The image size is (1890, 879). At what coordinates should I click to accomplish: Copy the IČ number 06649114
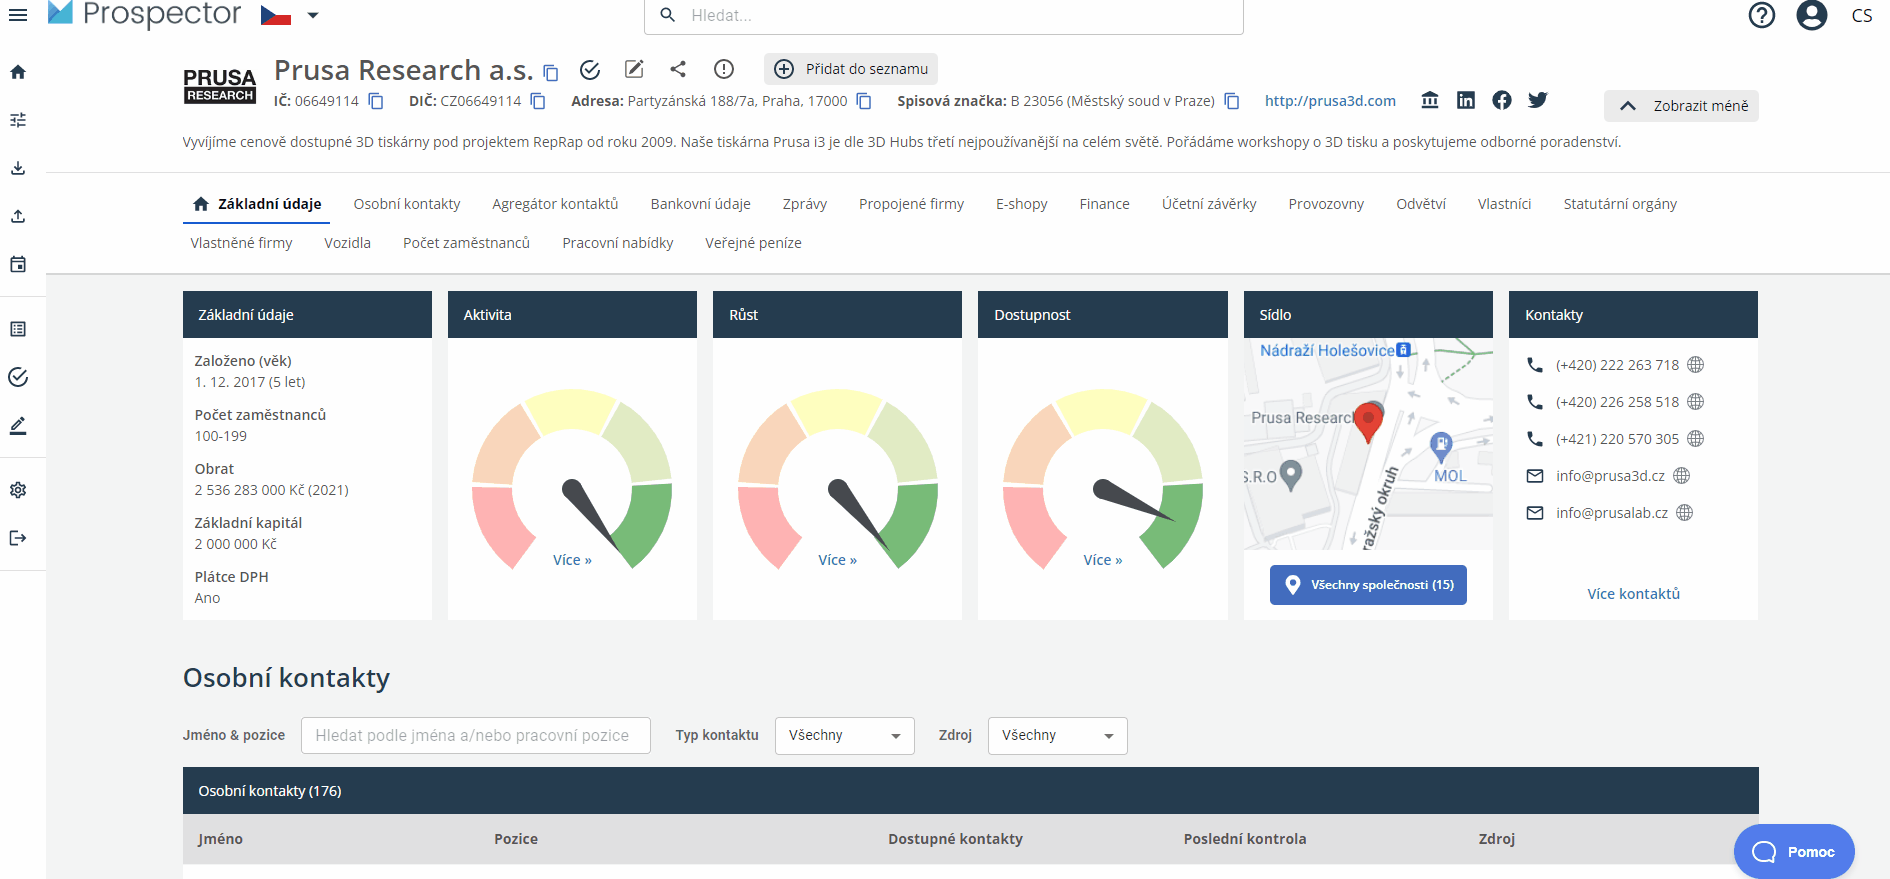[376, 101]
